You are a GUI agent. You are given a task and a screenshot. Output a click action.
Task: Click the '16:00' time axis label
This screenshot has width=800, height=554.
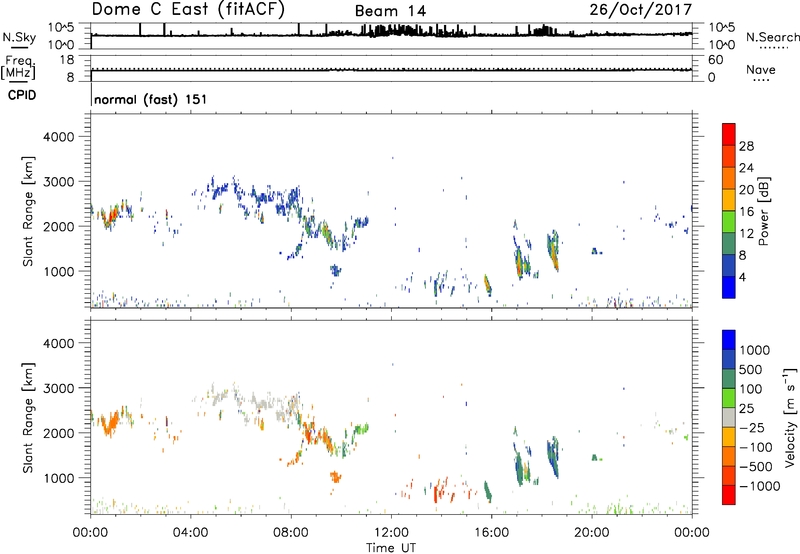[491, 533]
